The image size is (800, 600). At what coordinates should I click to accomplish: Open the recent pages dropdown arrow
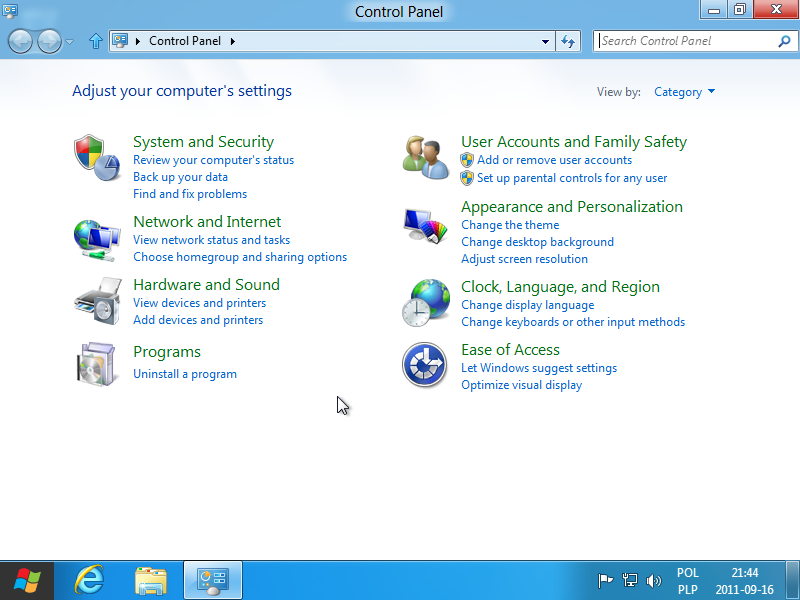[x=70, y=41]
